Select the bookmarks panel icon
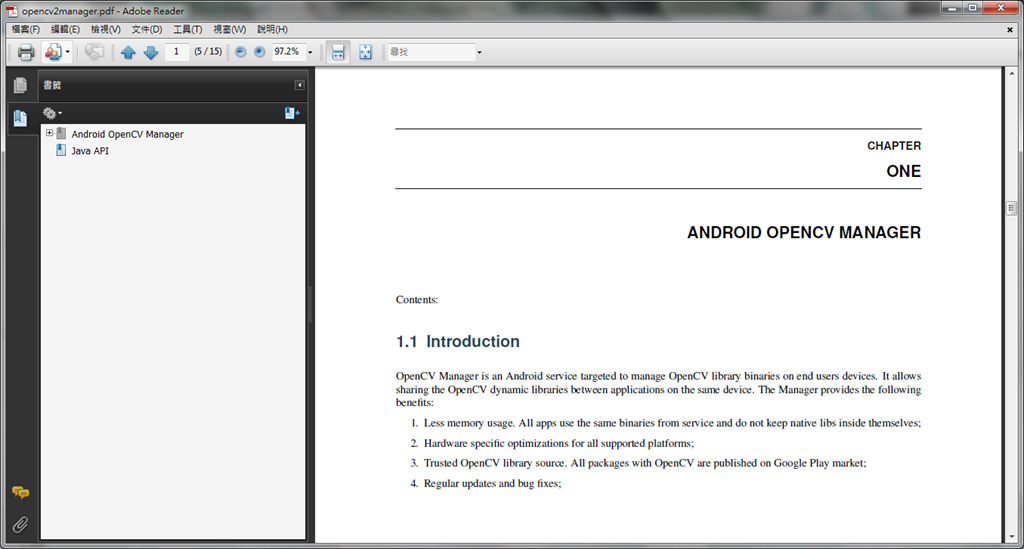Screen dimensions: 1024x549 [x=20, y=118]
